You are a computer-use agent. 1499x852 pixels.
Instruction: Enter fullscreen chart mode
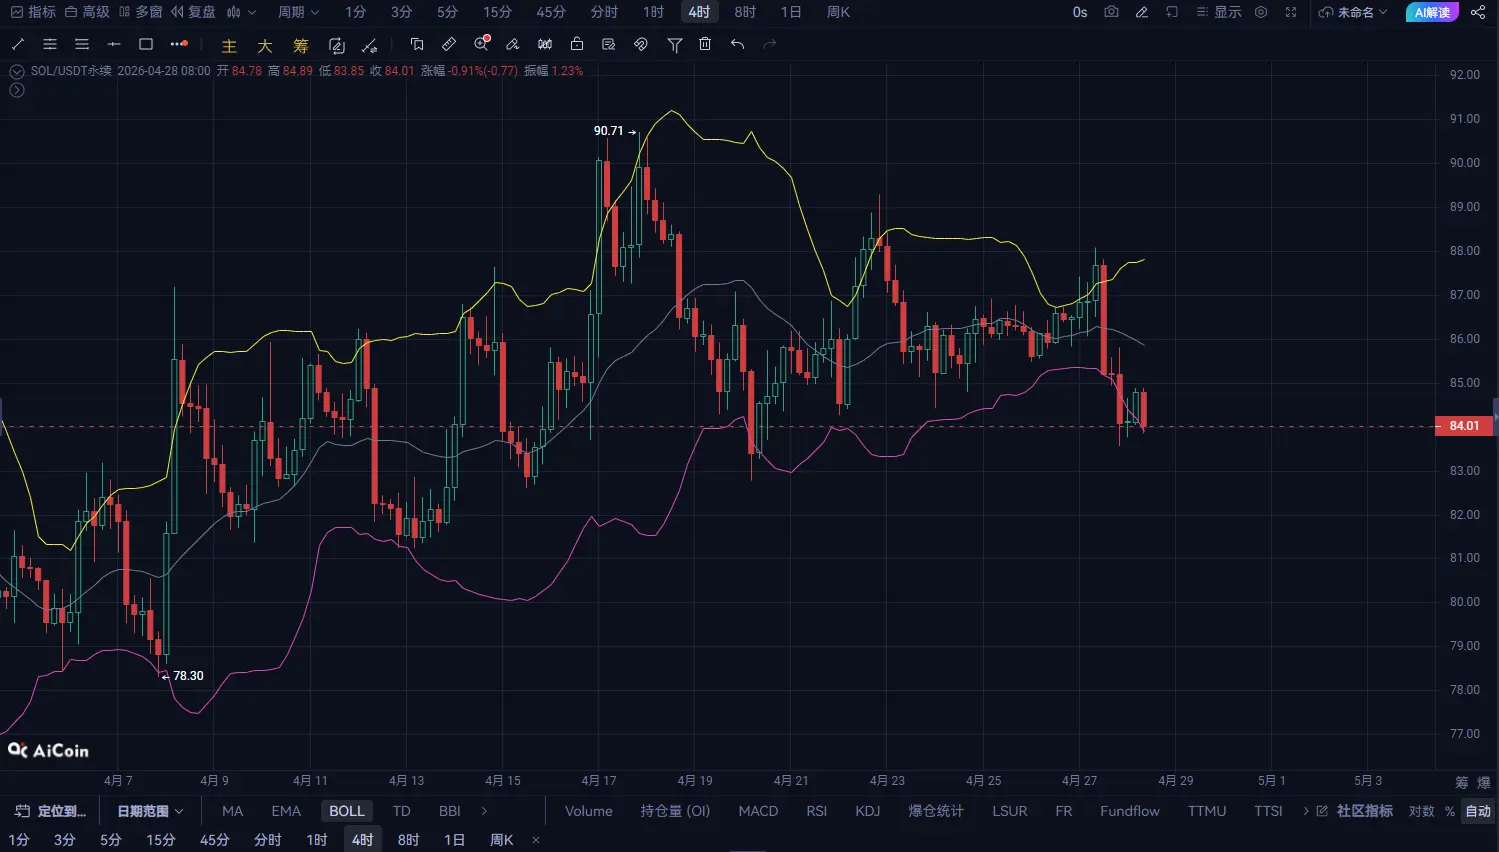pos(1291,12)
